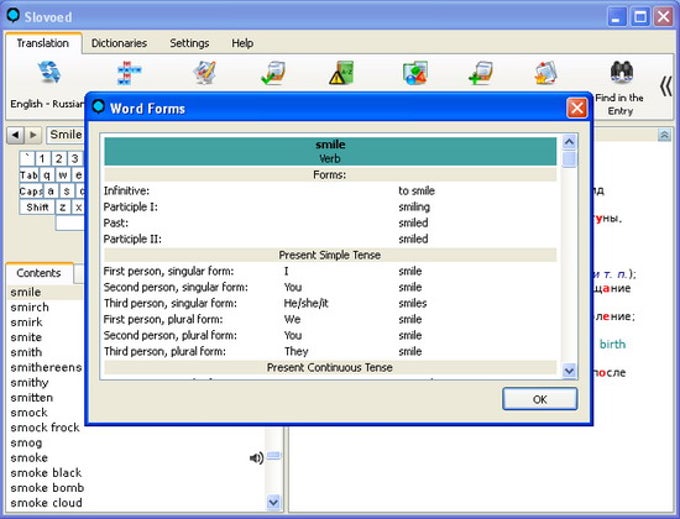The width and height of the screenshot is (680, 519).
Task: Select 'smitten' in the Contents list
Action: (32, 398)
